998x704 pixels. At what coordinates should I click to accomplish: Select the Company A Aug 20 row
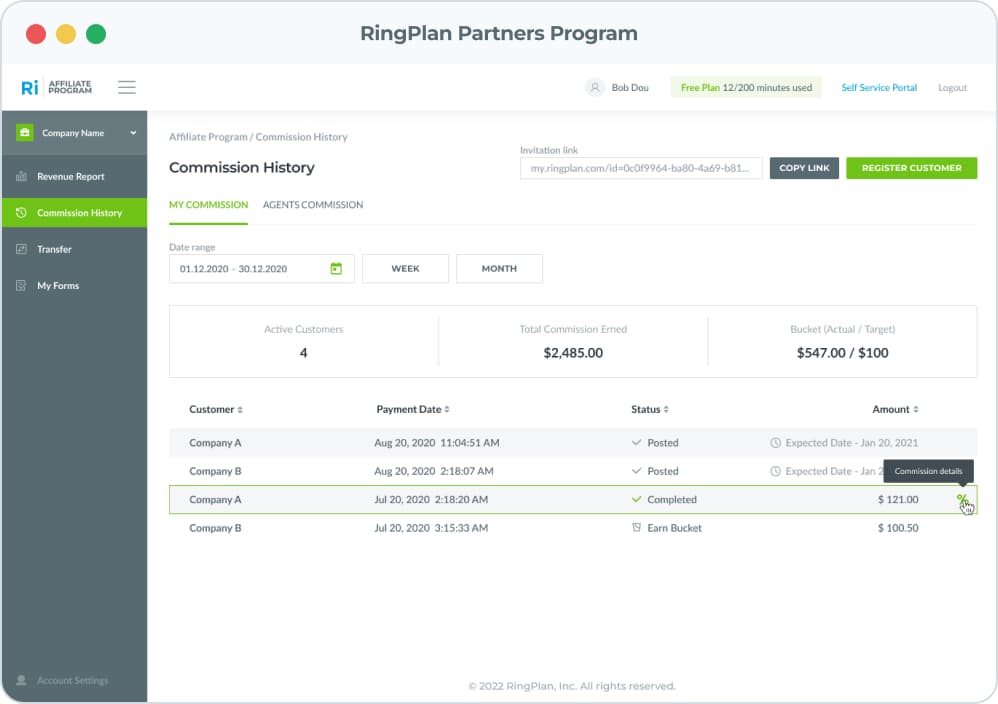click(x=573, y=442)
